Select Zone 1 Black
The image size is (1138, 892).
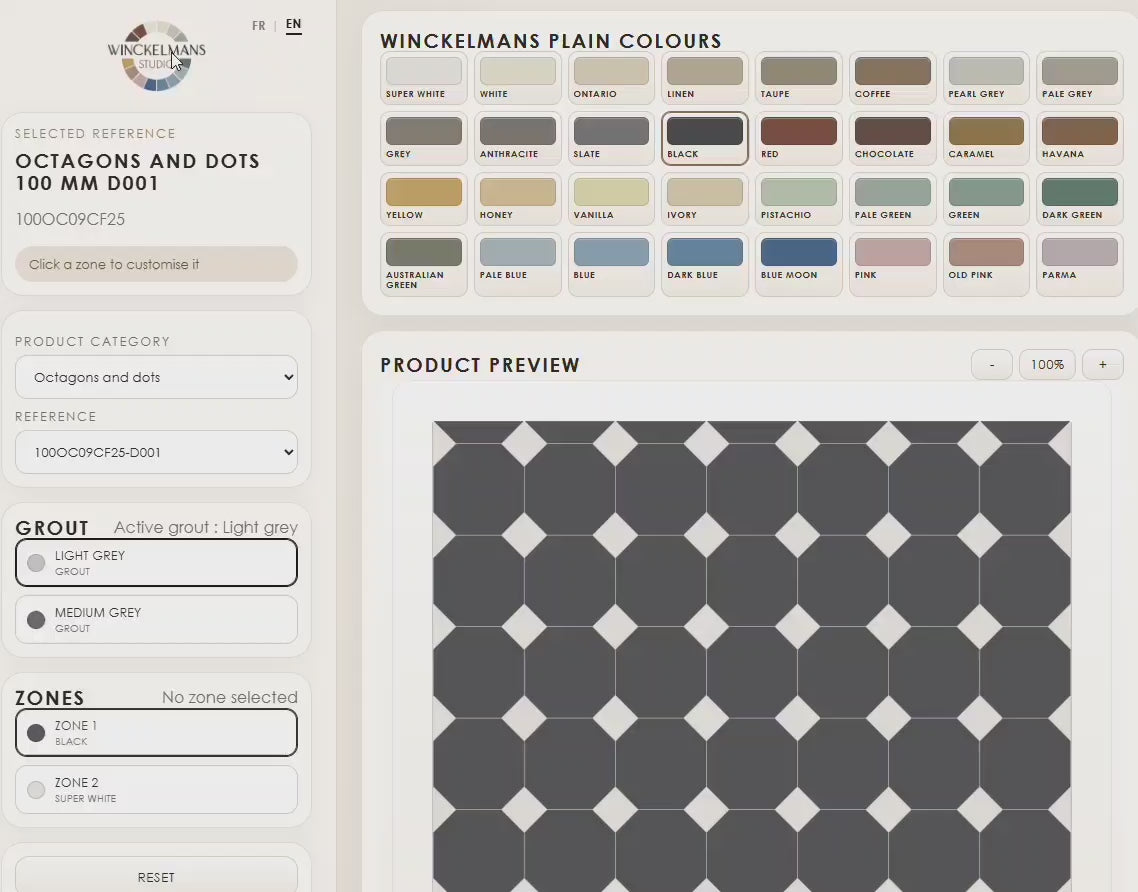[156, 732]
